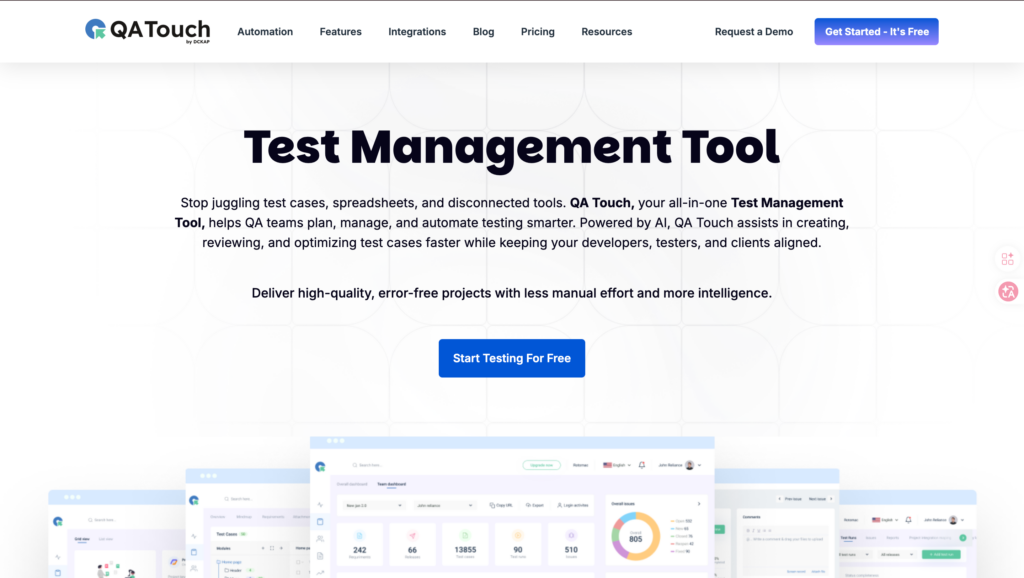Click the Issues 510 stat card icon
This screenshot has width=1024, height=578.
click(571, 536)
